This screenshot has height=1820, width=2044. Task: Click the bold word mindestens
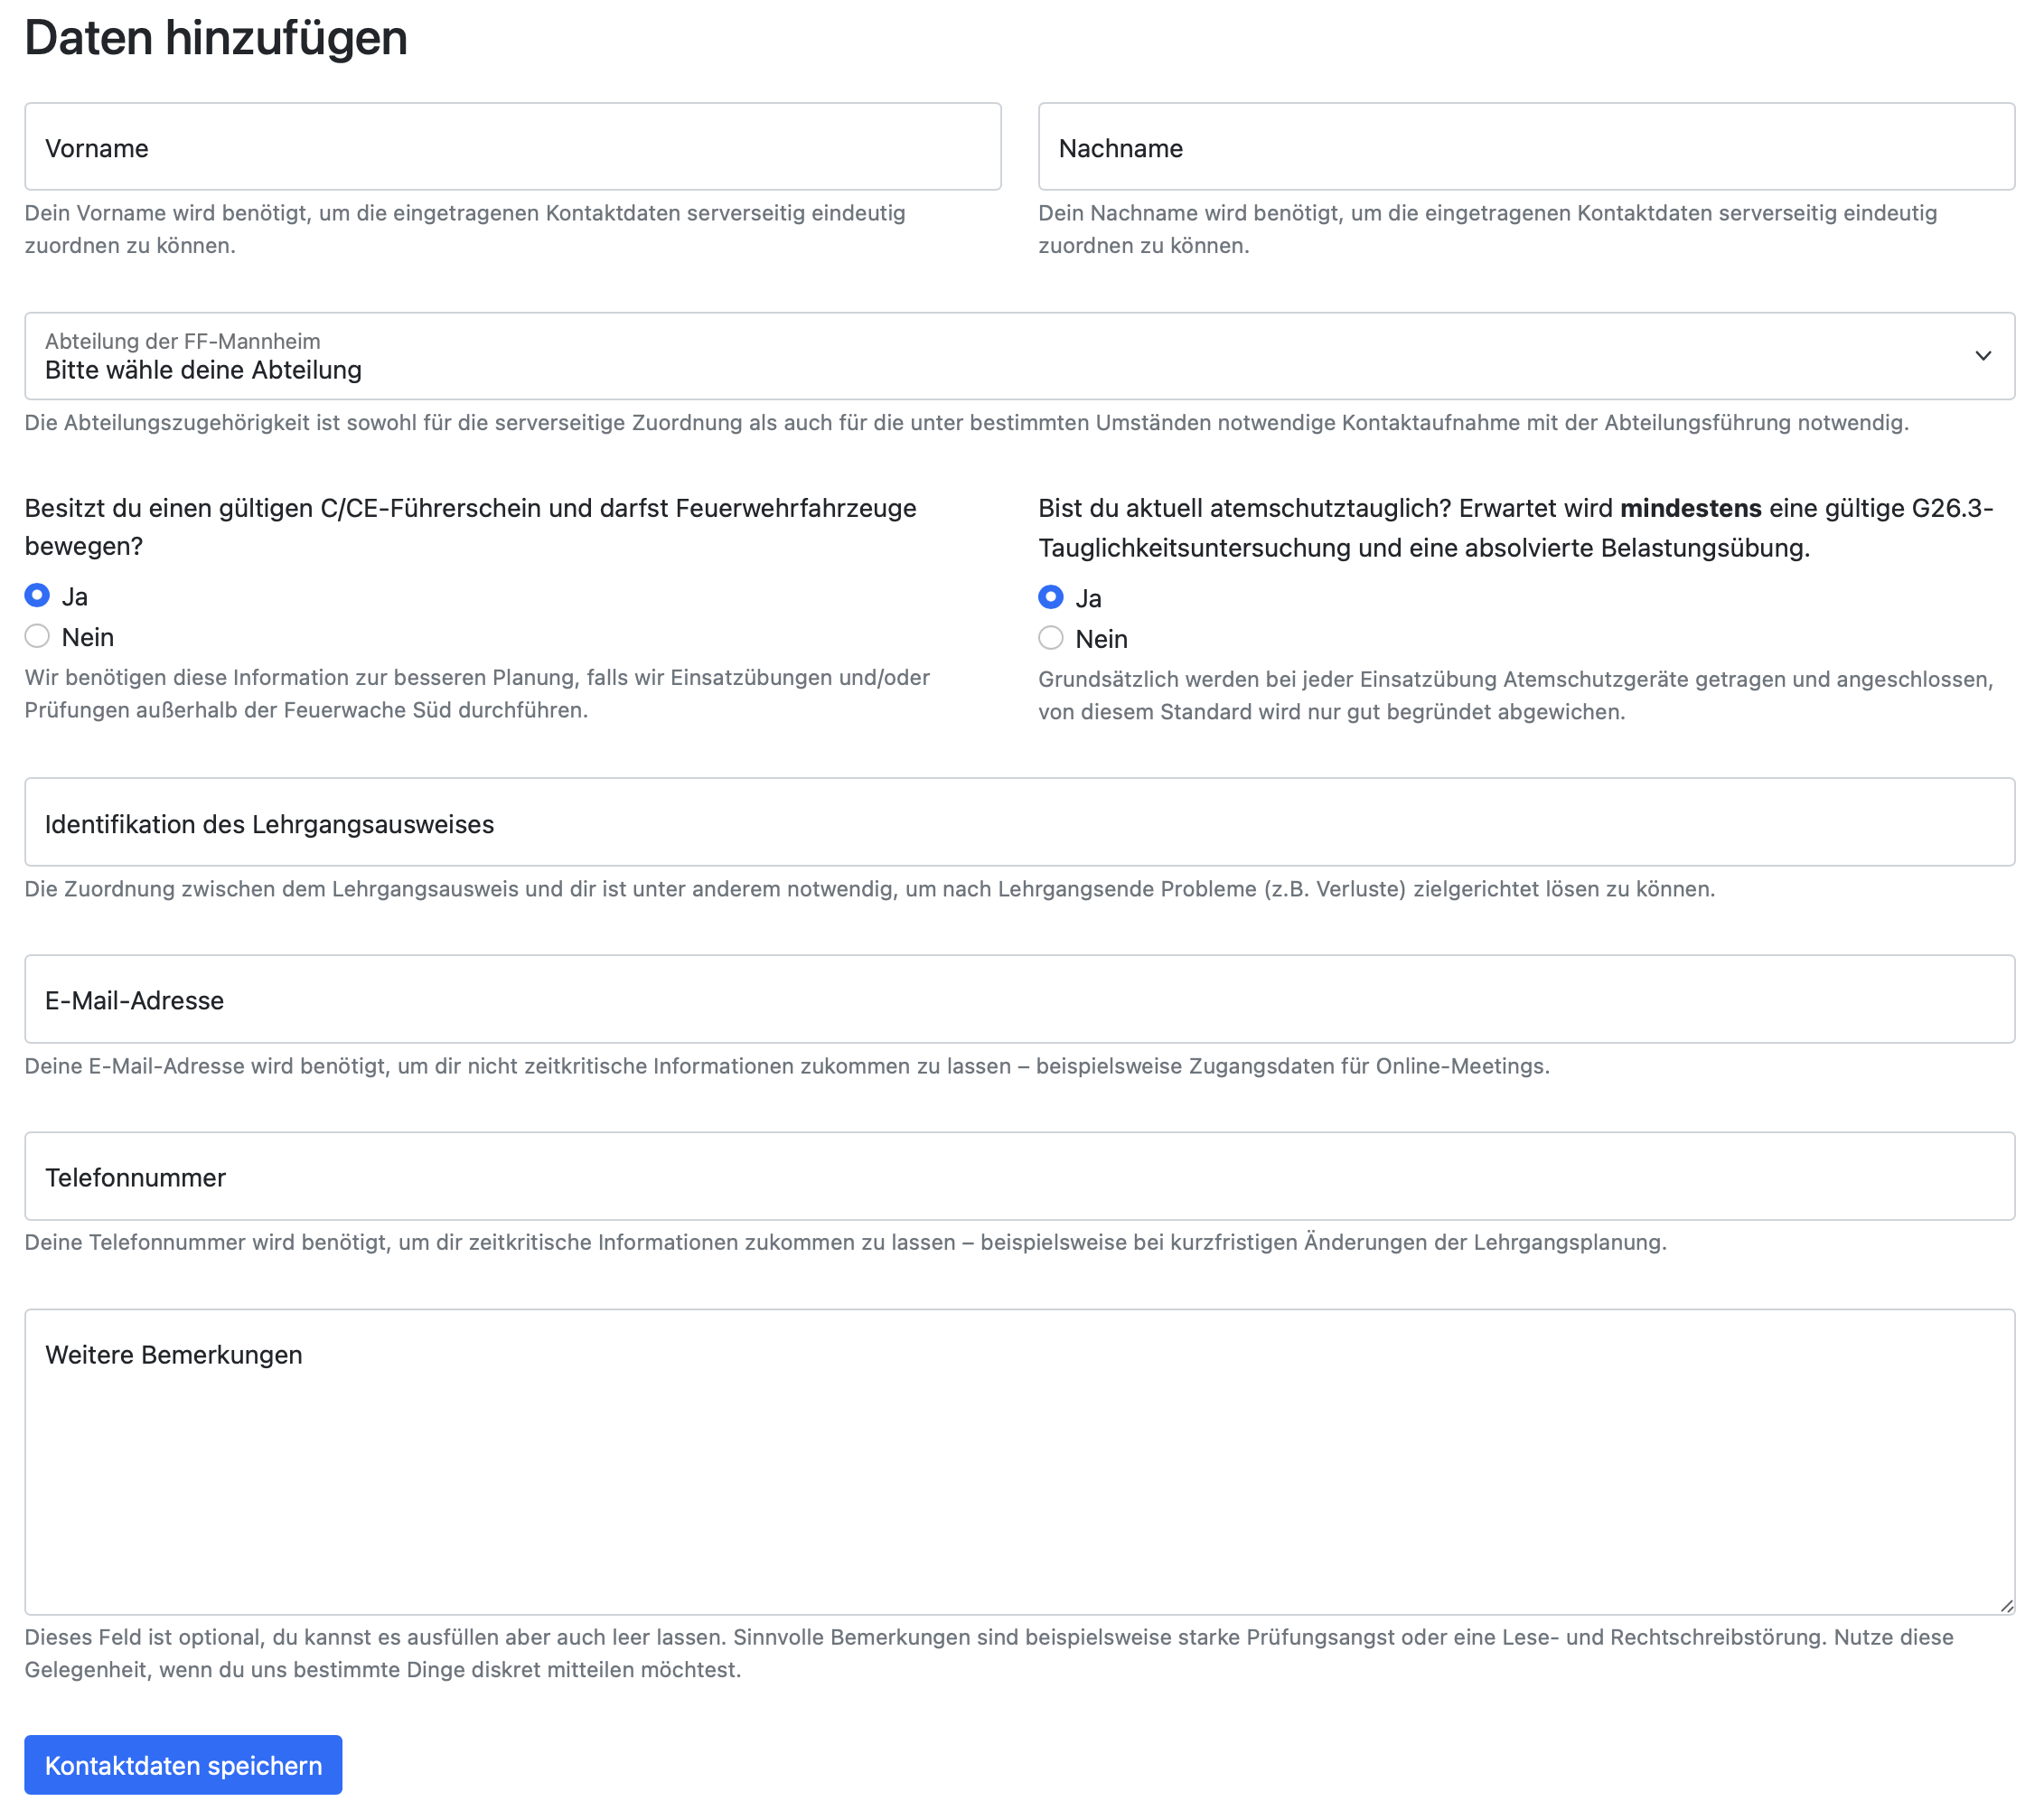(1690, 508)
